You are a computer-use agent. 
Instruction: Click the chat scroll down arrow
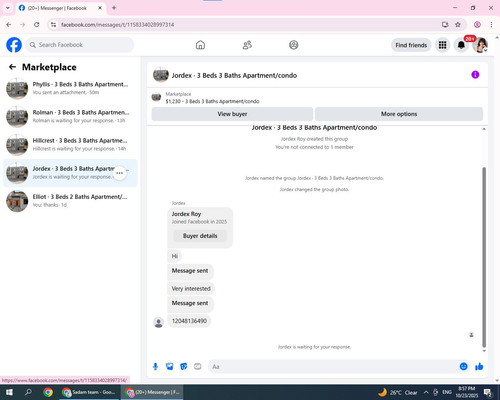(484, 351)
